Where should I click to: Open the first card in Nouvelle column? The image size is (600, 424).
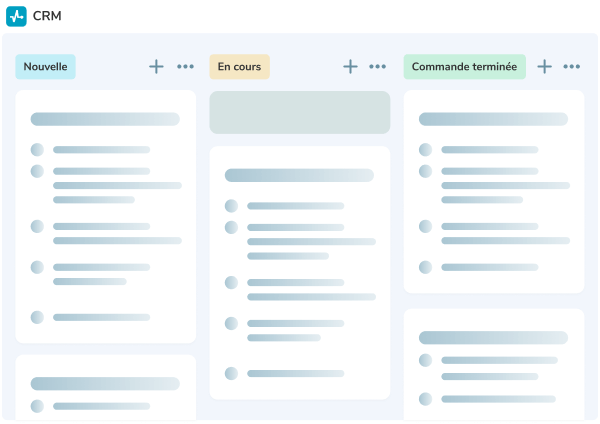tap(105, 215)
